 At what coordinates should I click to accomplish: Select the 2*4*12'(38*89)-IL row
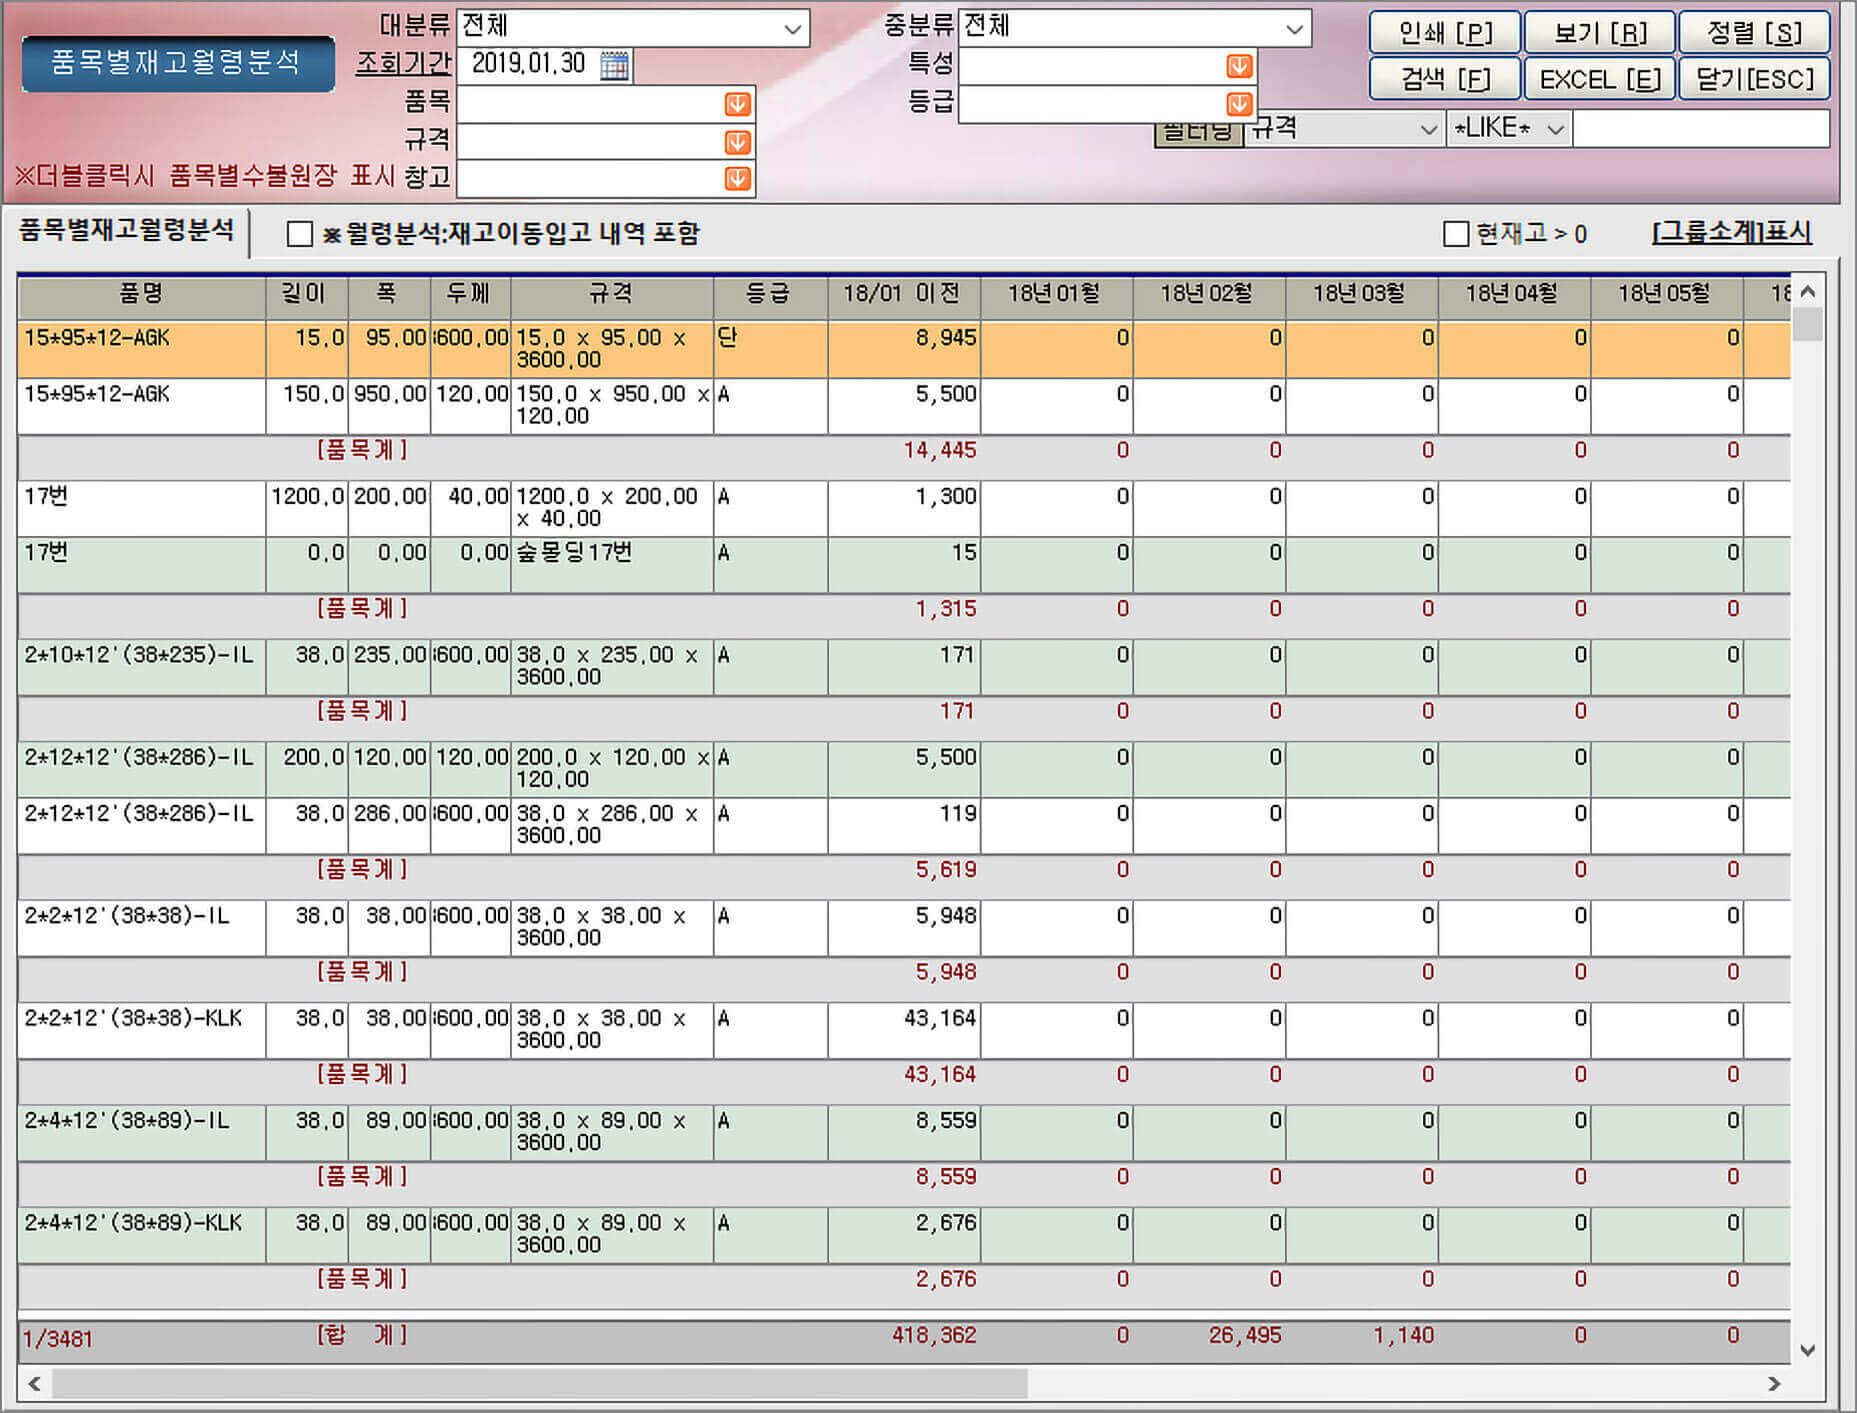coord(904,1133)
